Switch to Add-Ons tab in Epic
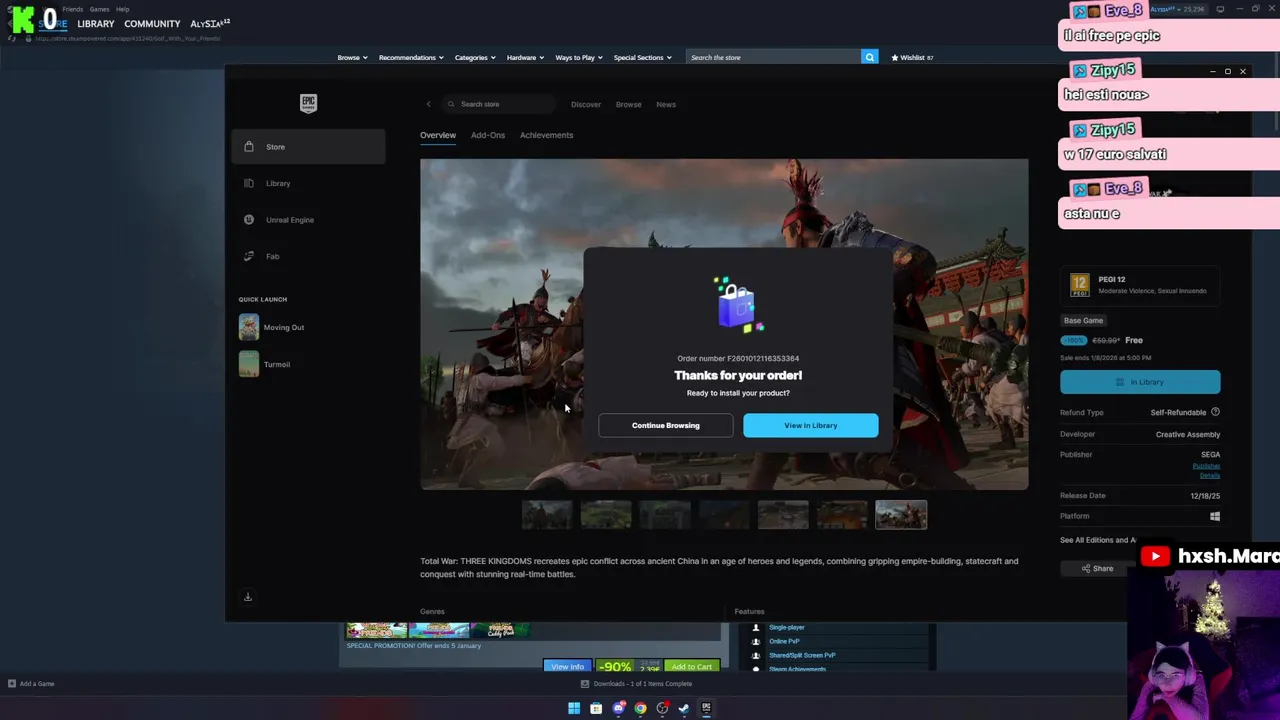The width and height of the screenshot is (1280, 720). 488,135
